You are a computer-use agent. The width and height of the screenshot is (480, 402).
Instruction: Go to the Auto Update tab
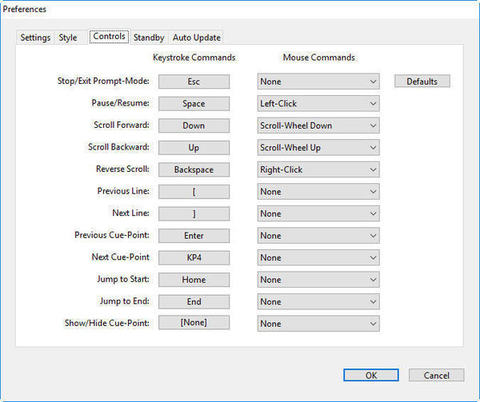coord(197,37)
